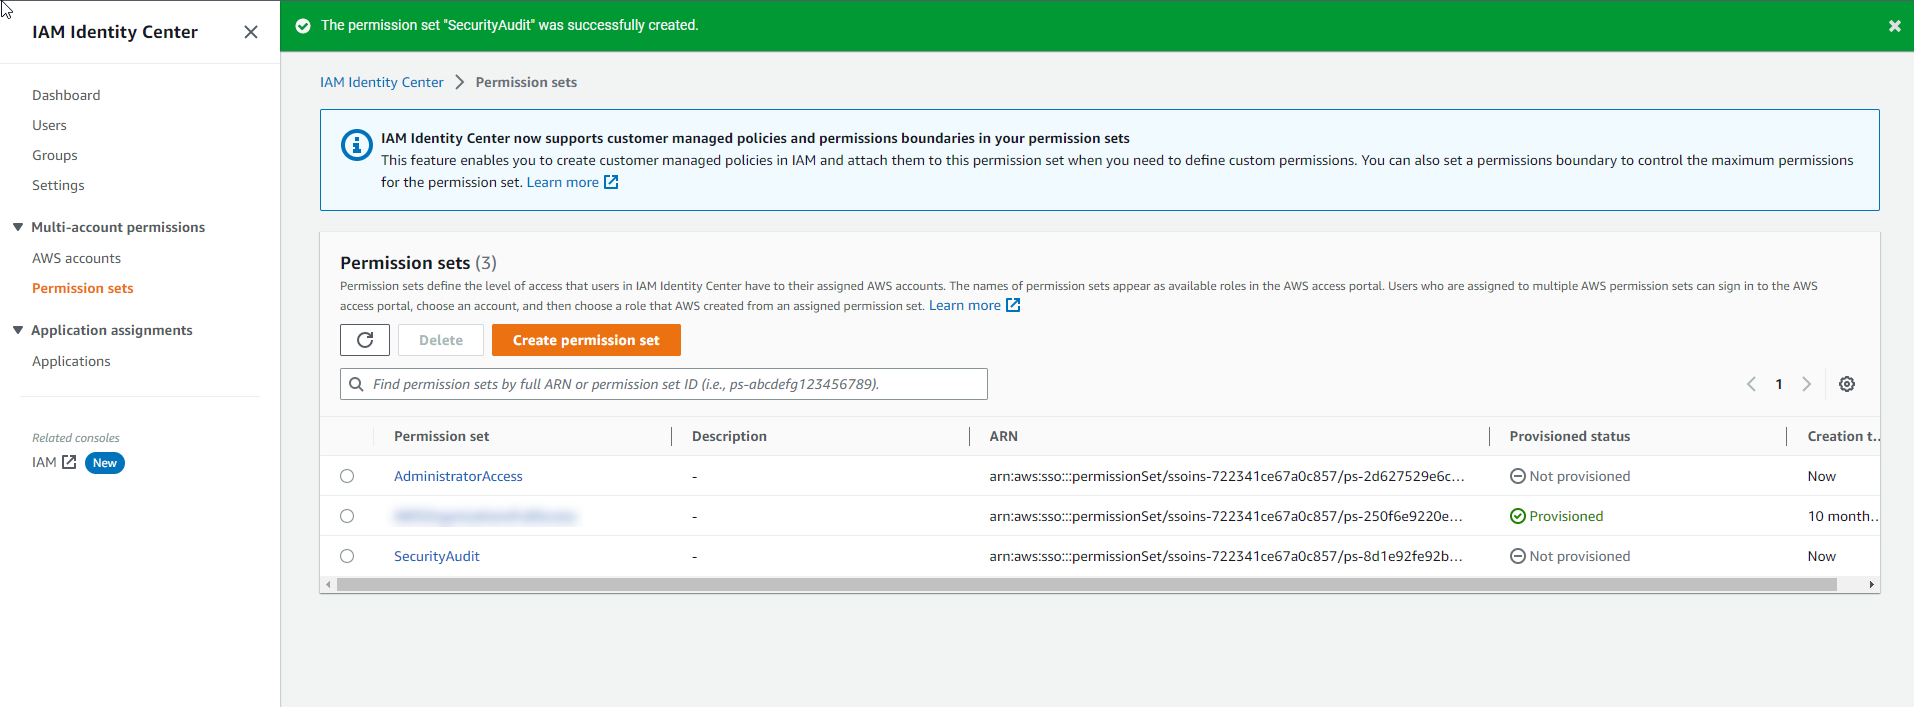Click external link icon after banner Learn more

[x=611, y=182]
